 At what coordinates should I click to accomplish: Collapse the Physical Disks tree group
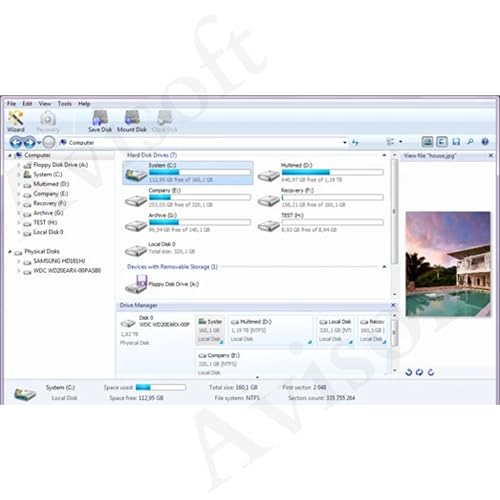(x=10, y=252)
